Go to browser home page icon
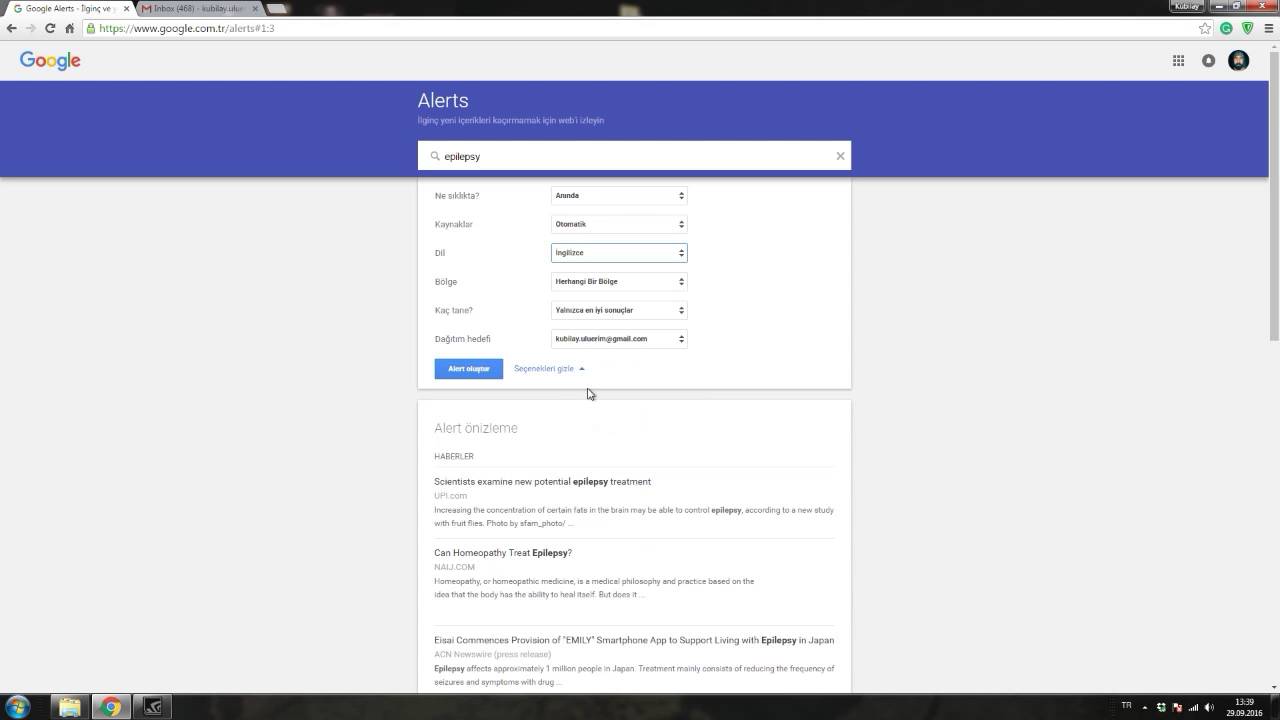This screenshot has height=720, width=1280. pos(69,28)
